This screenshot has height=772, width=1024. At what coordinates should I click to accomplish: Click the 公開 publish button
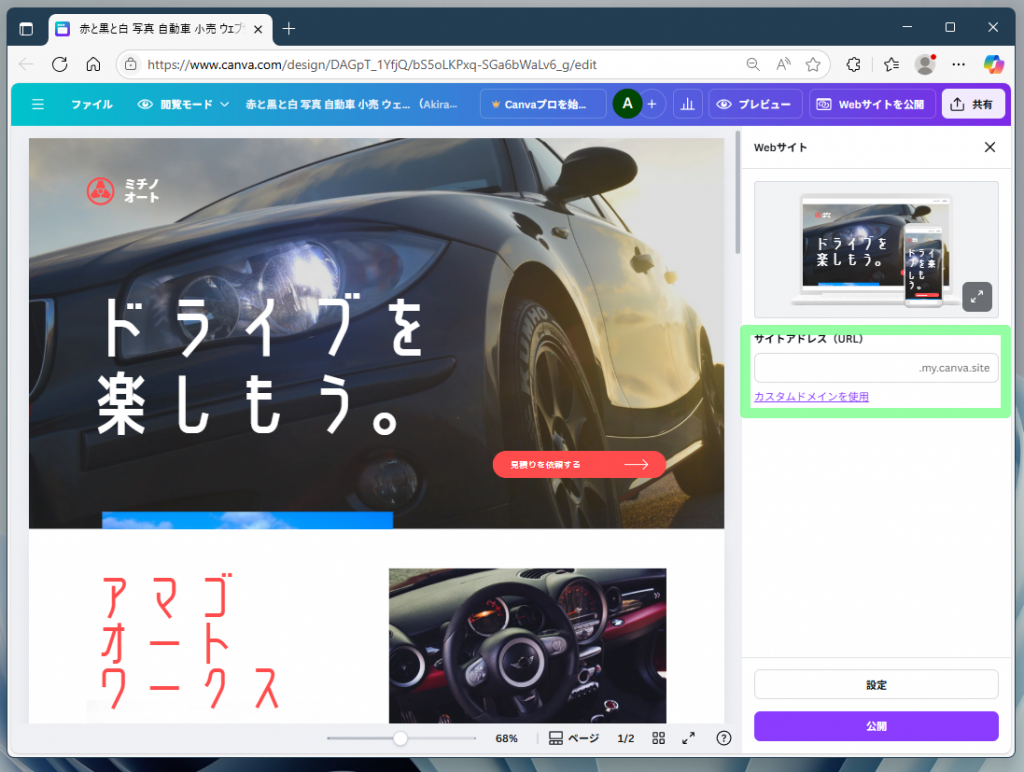tap(875, 726)
